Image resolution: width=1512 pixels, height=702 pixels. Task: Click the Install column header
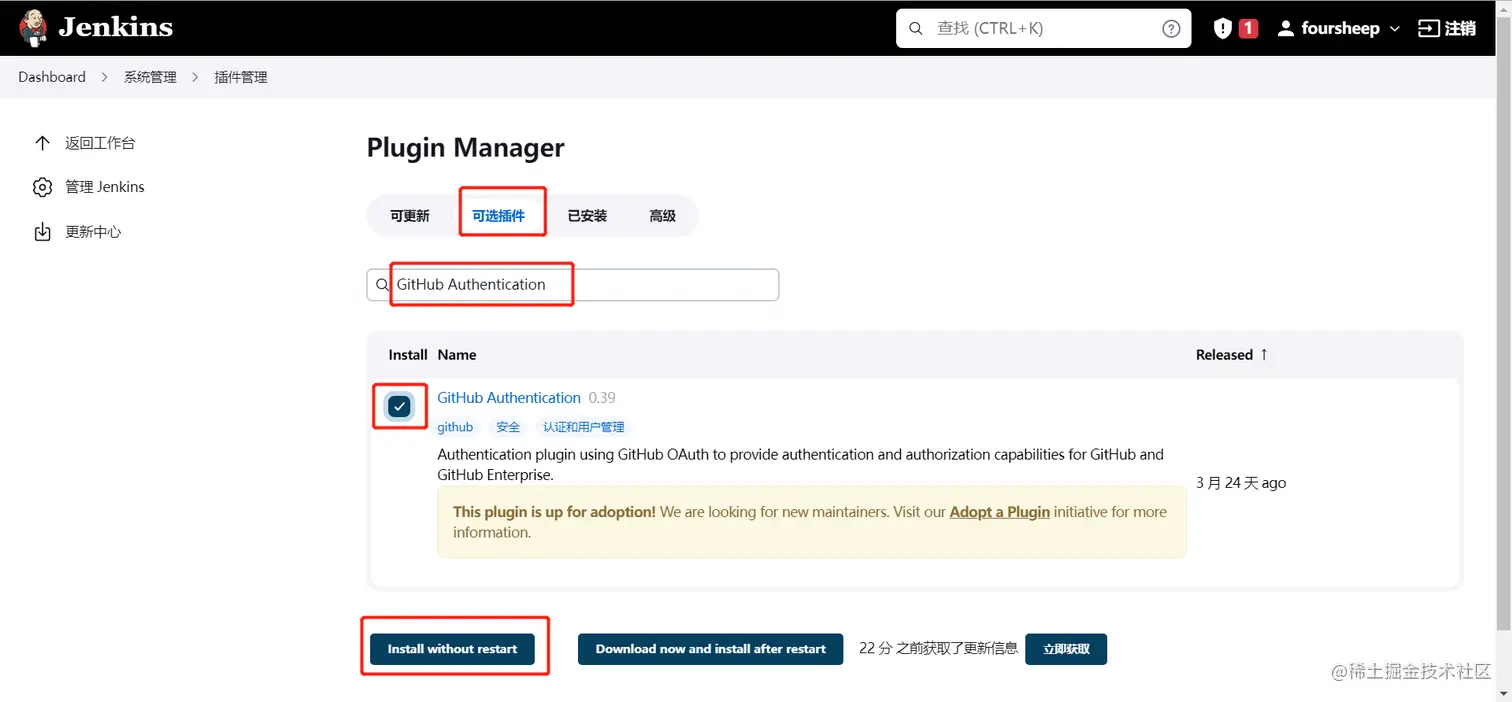click(408, 355)
